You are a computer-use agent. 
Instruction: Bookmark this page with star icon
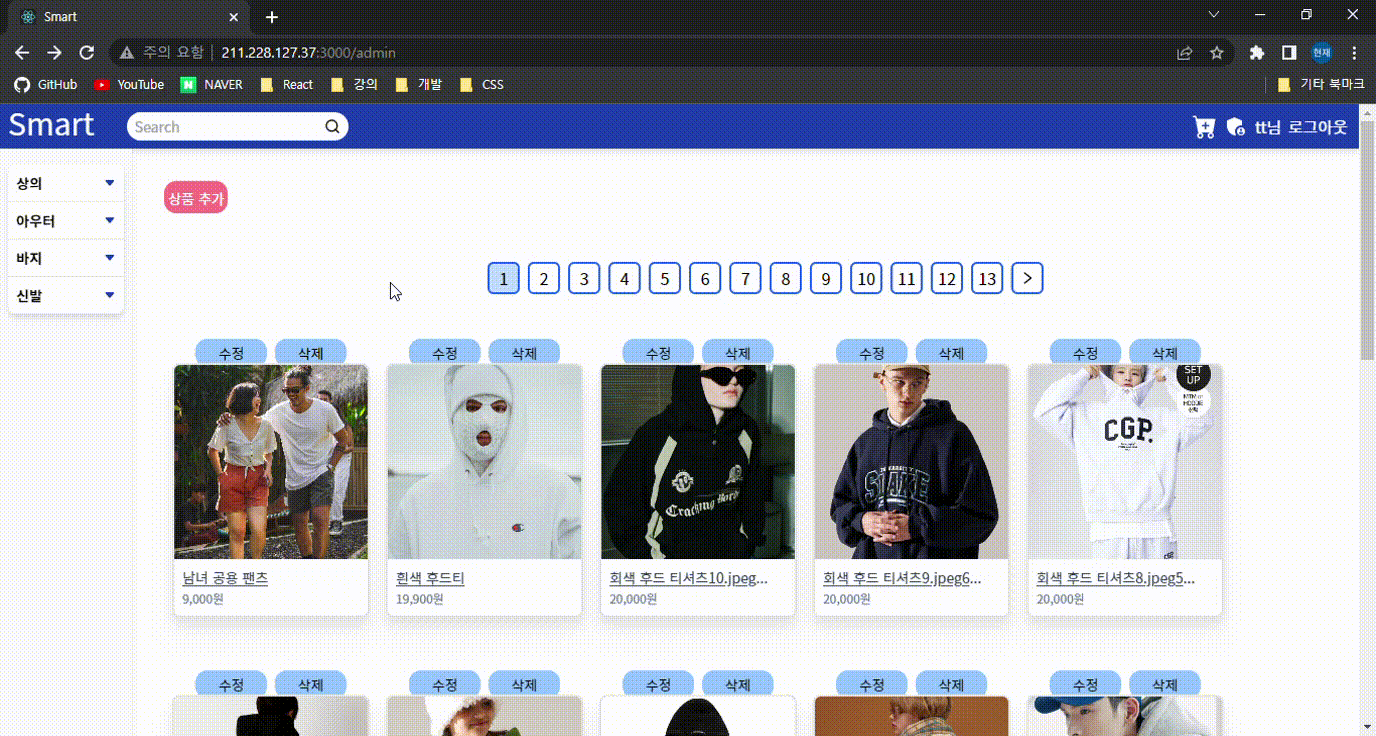[1216, 52]
